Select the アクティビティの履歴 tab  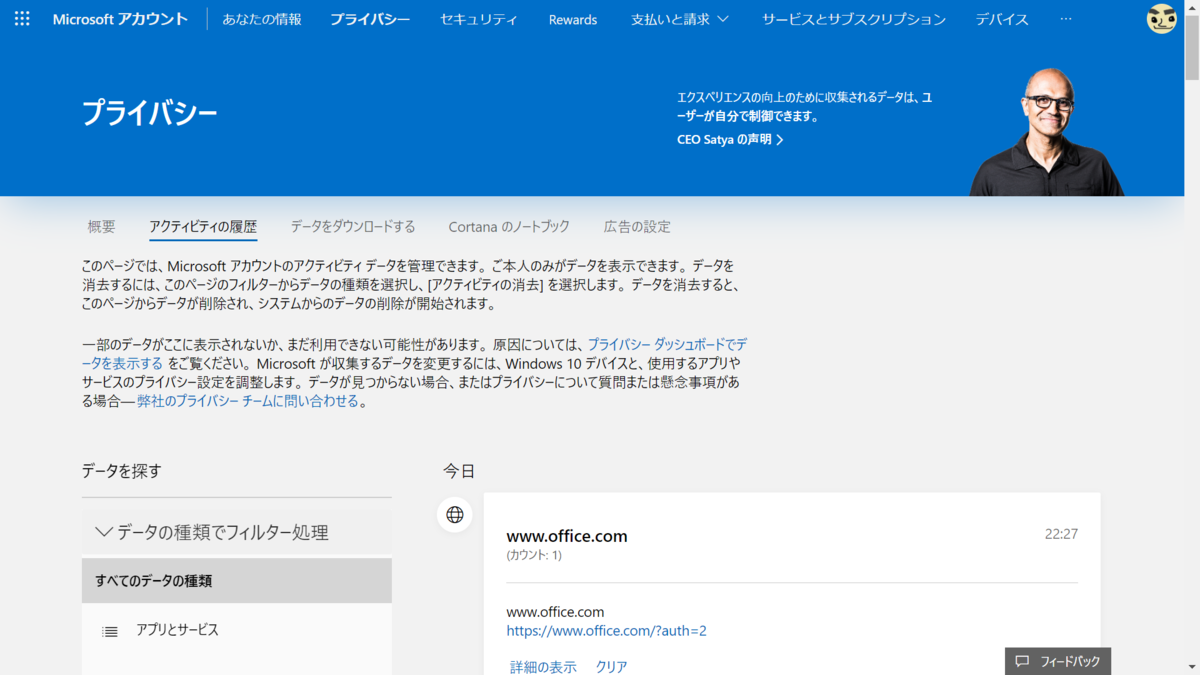click(x=203, y=227)
